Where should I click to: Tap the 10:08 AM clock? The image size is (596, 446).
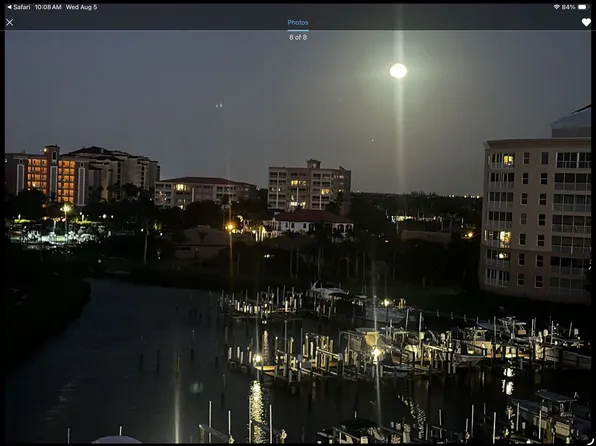pos(48,7)
